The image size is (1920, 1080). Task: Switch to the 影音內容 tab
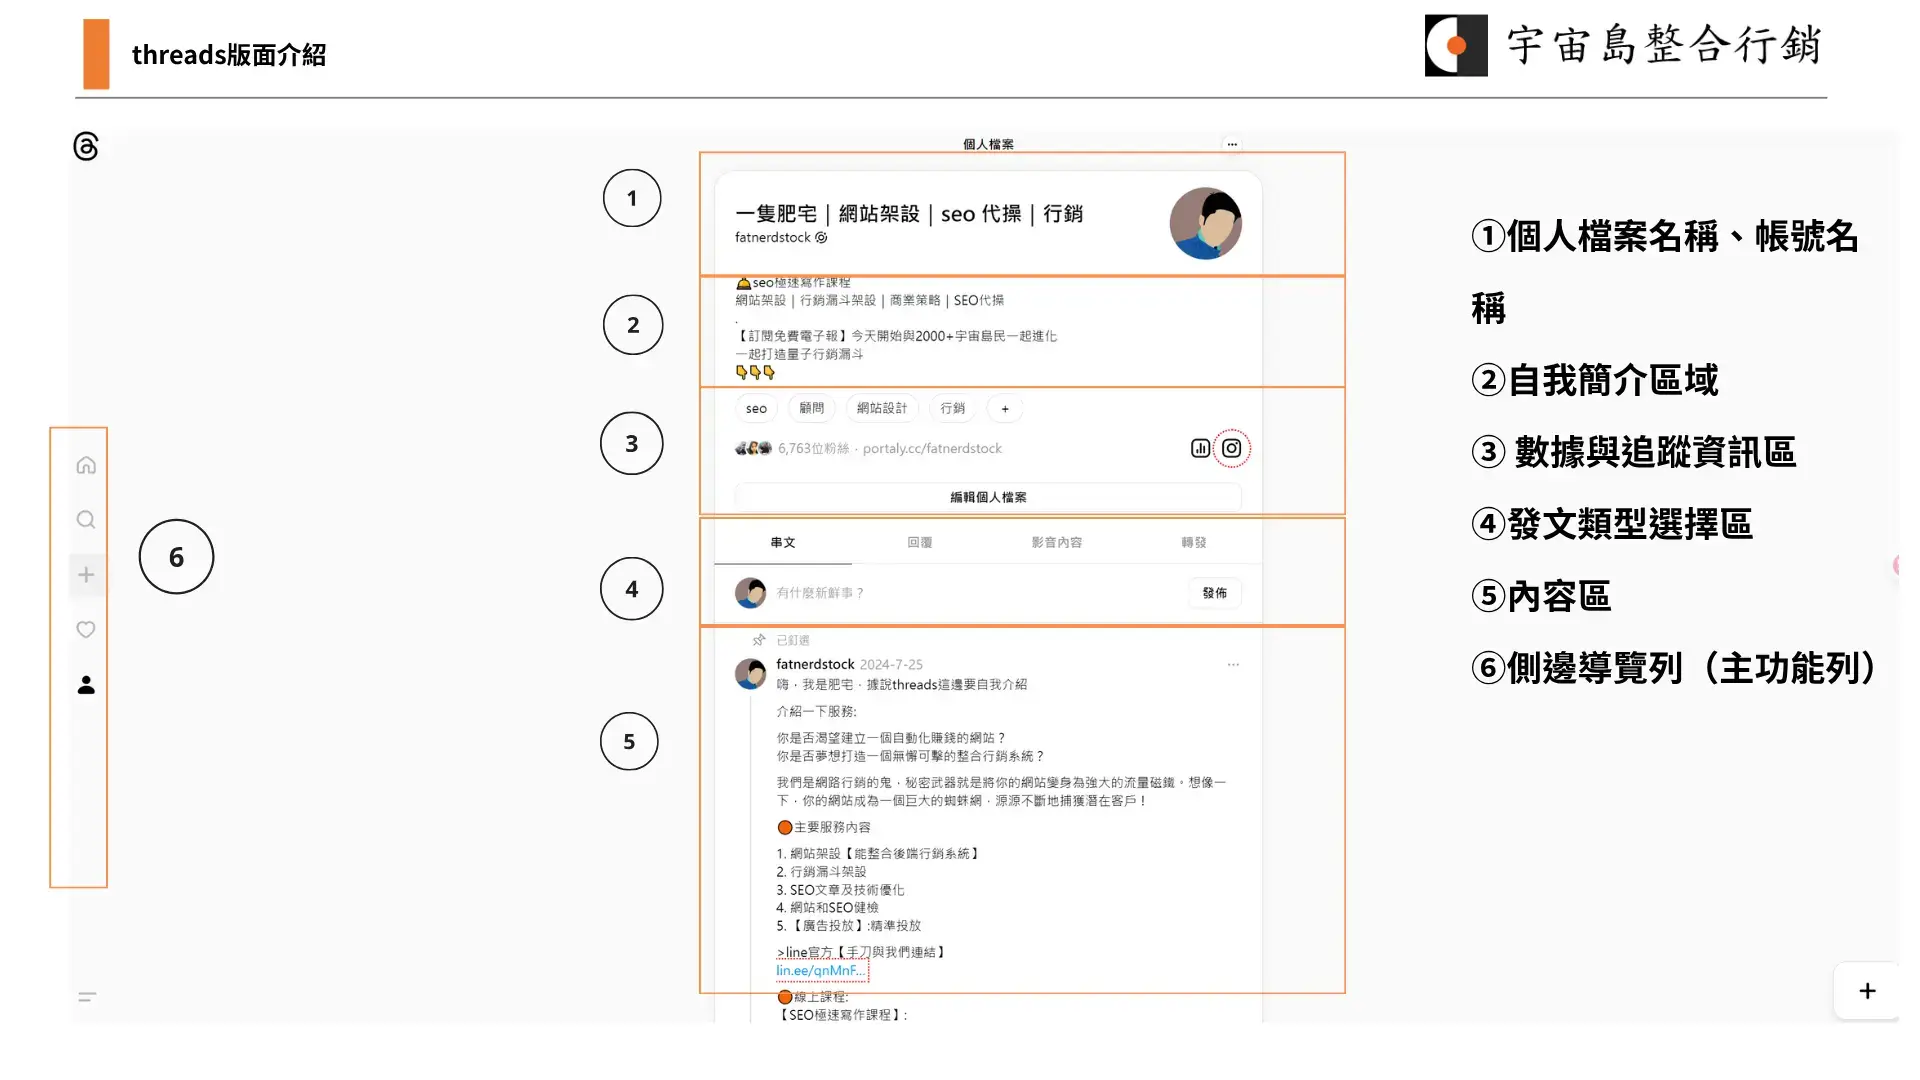click(x=1056, y=543)
